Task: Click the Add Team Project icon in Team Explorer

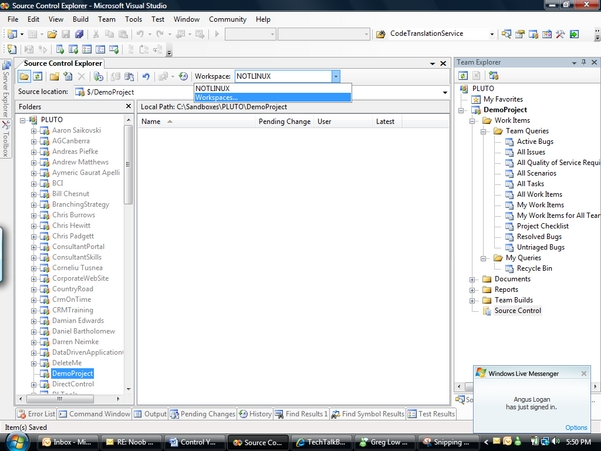Action: click(x=494, y=75)
